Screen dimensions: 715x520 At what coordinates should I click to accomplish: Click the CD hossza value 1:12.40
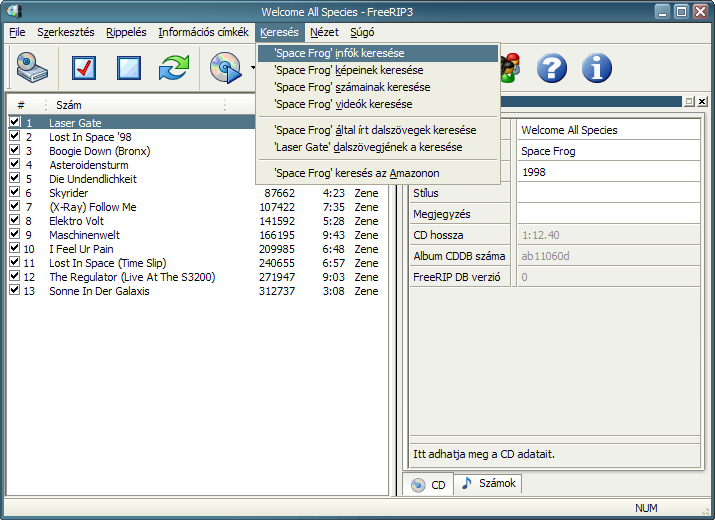(x=609, y=235)
